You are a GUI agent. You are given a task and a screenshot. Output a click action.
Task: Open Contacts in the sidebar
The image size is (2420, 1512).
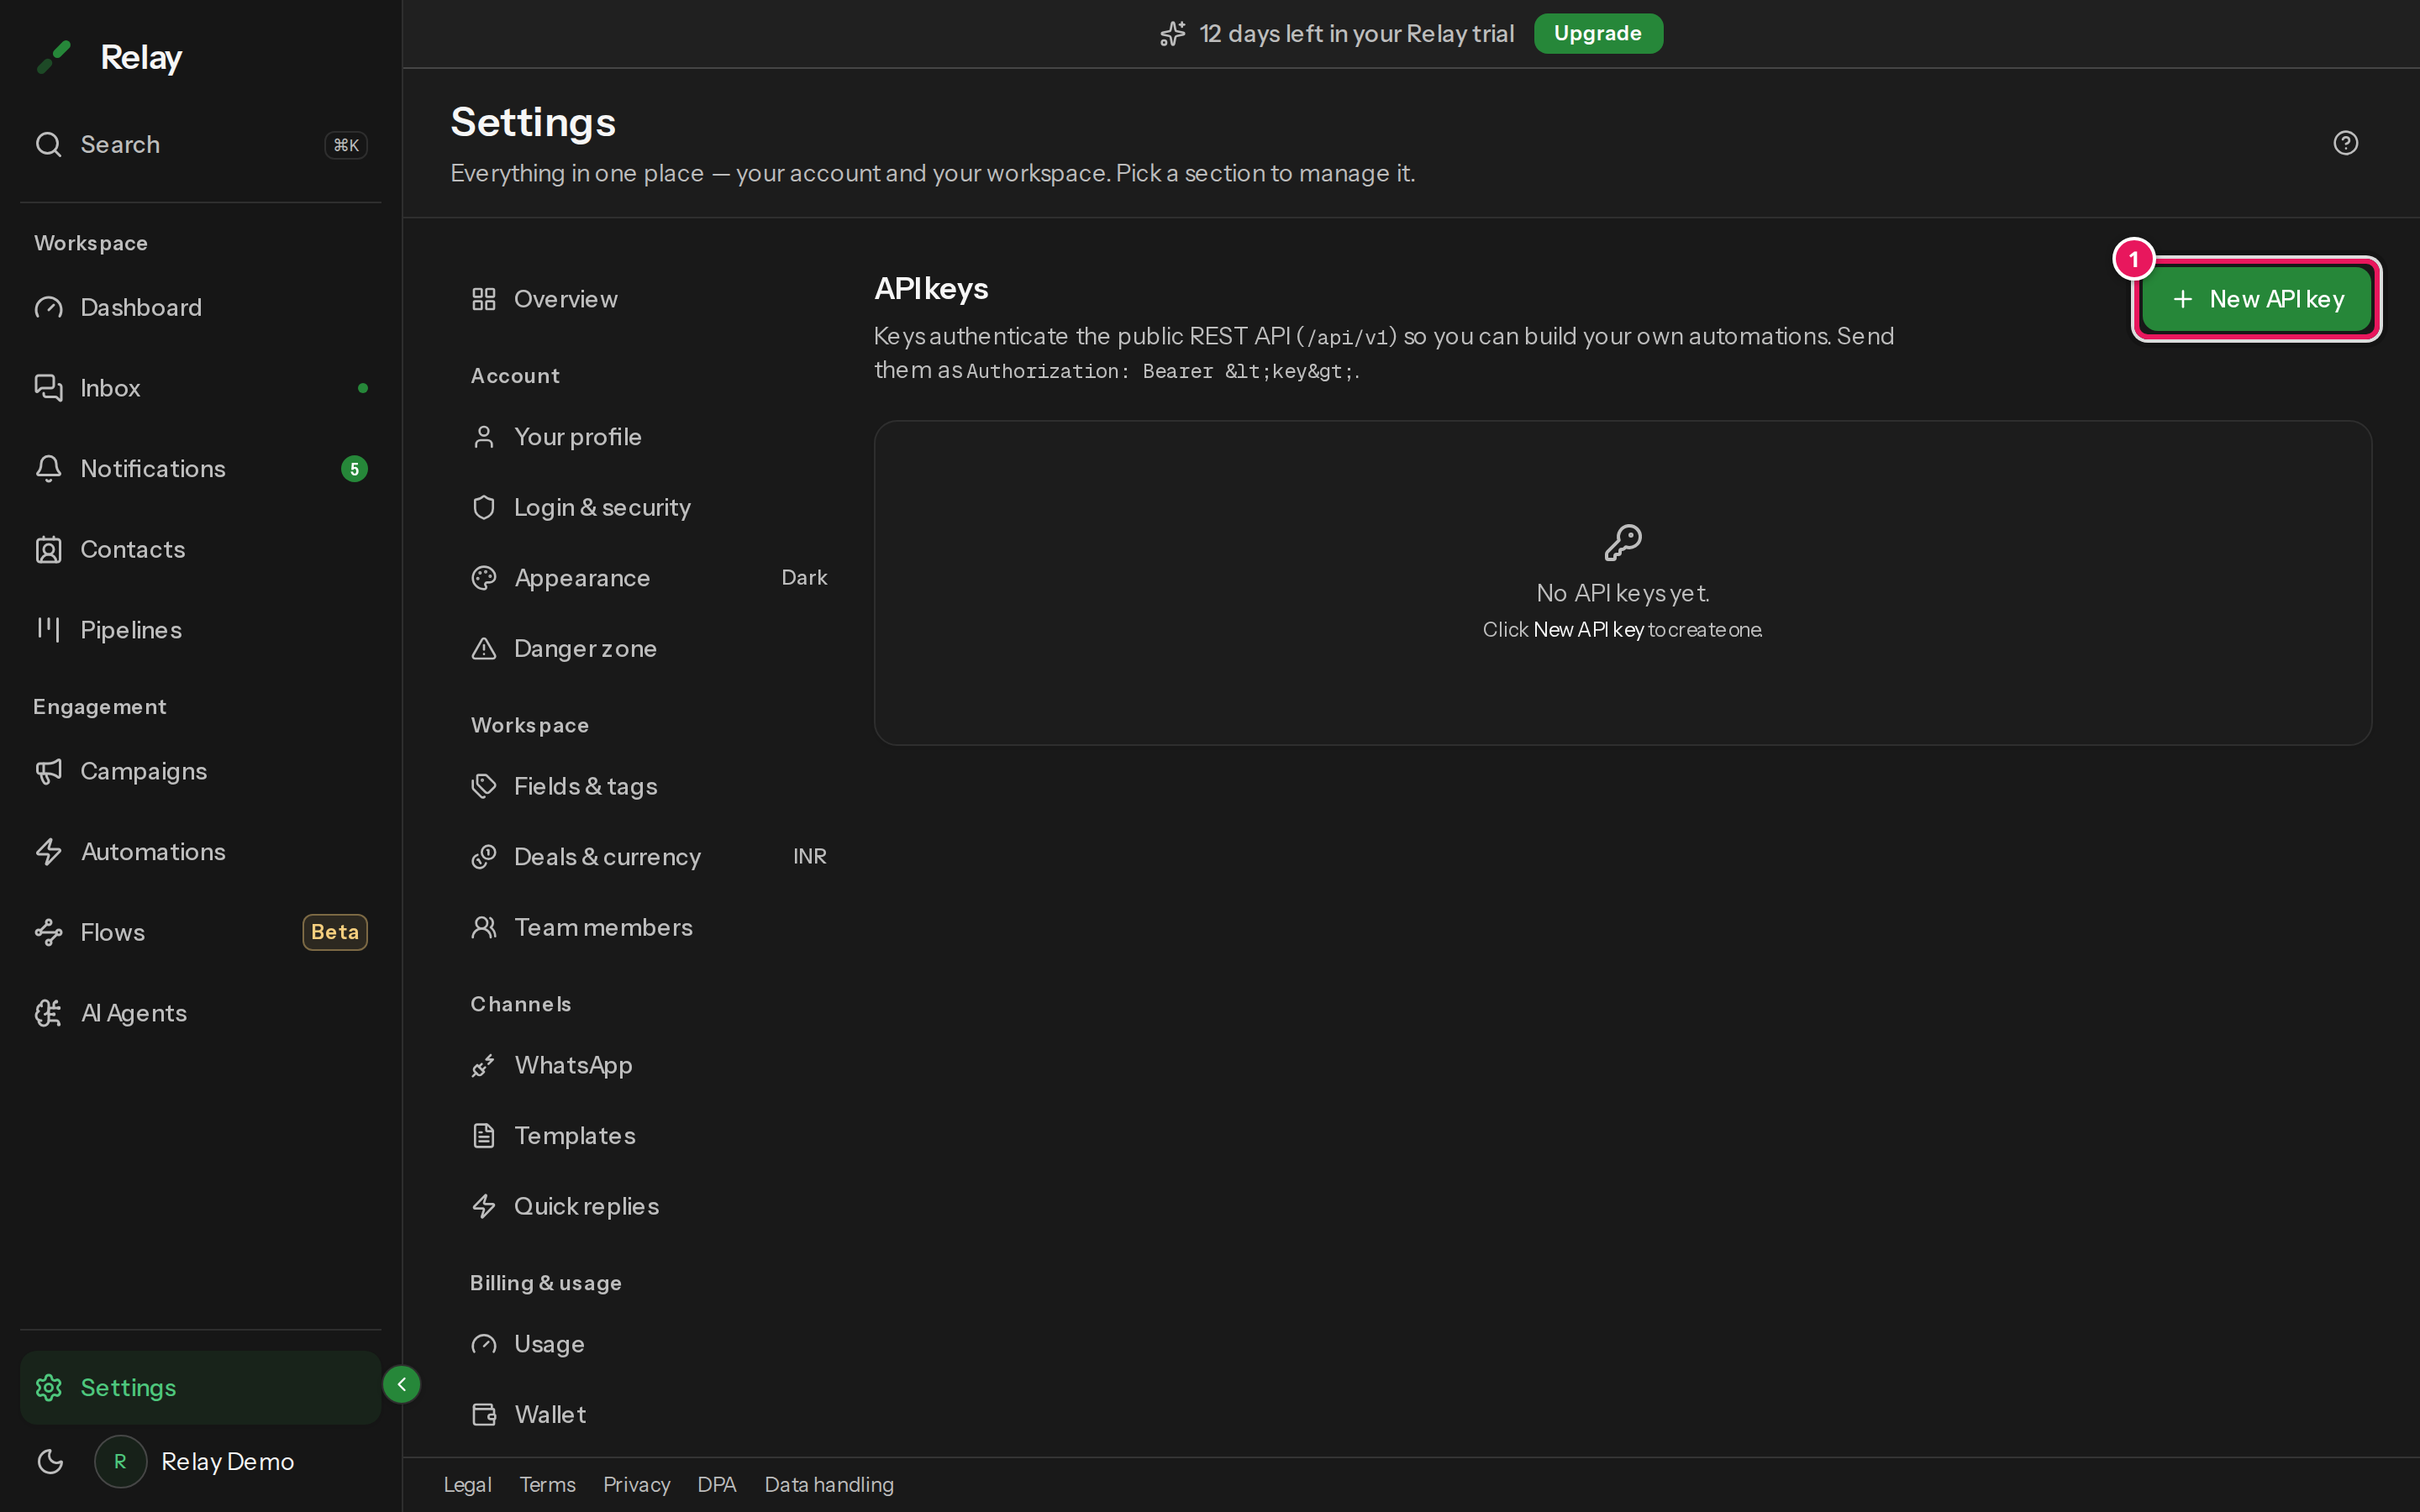(x=200, y=549)
